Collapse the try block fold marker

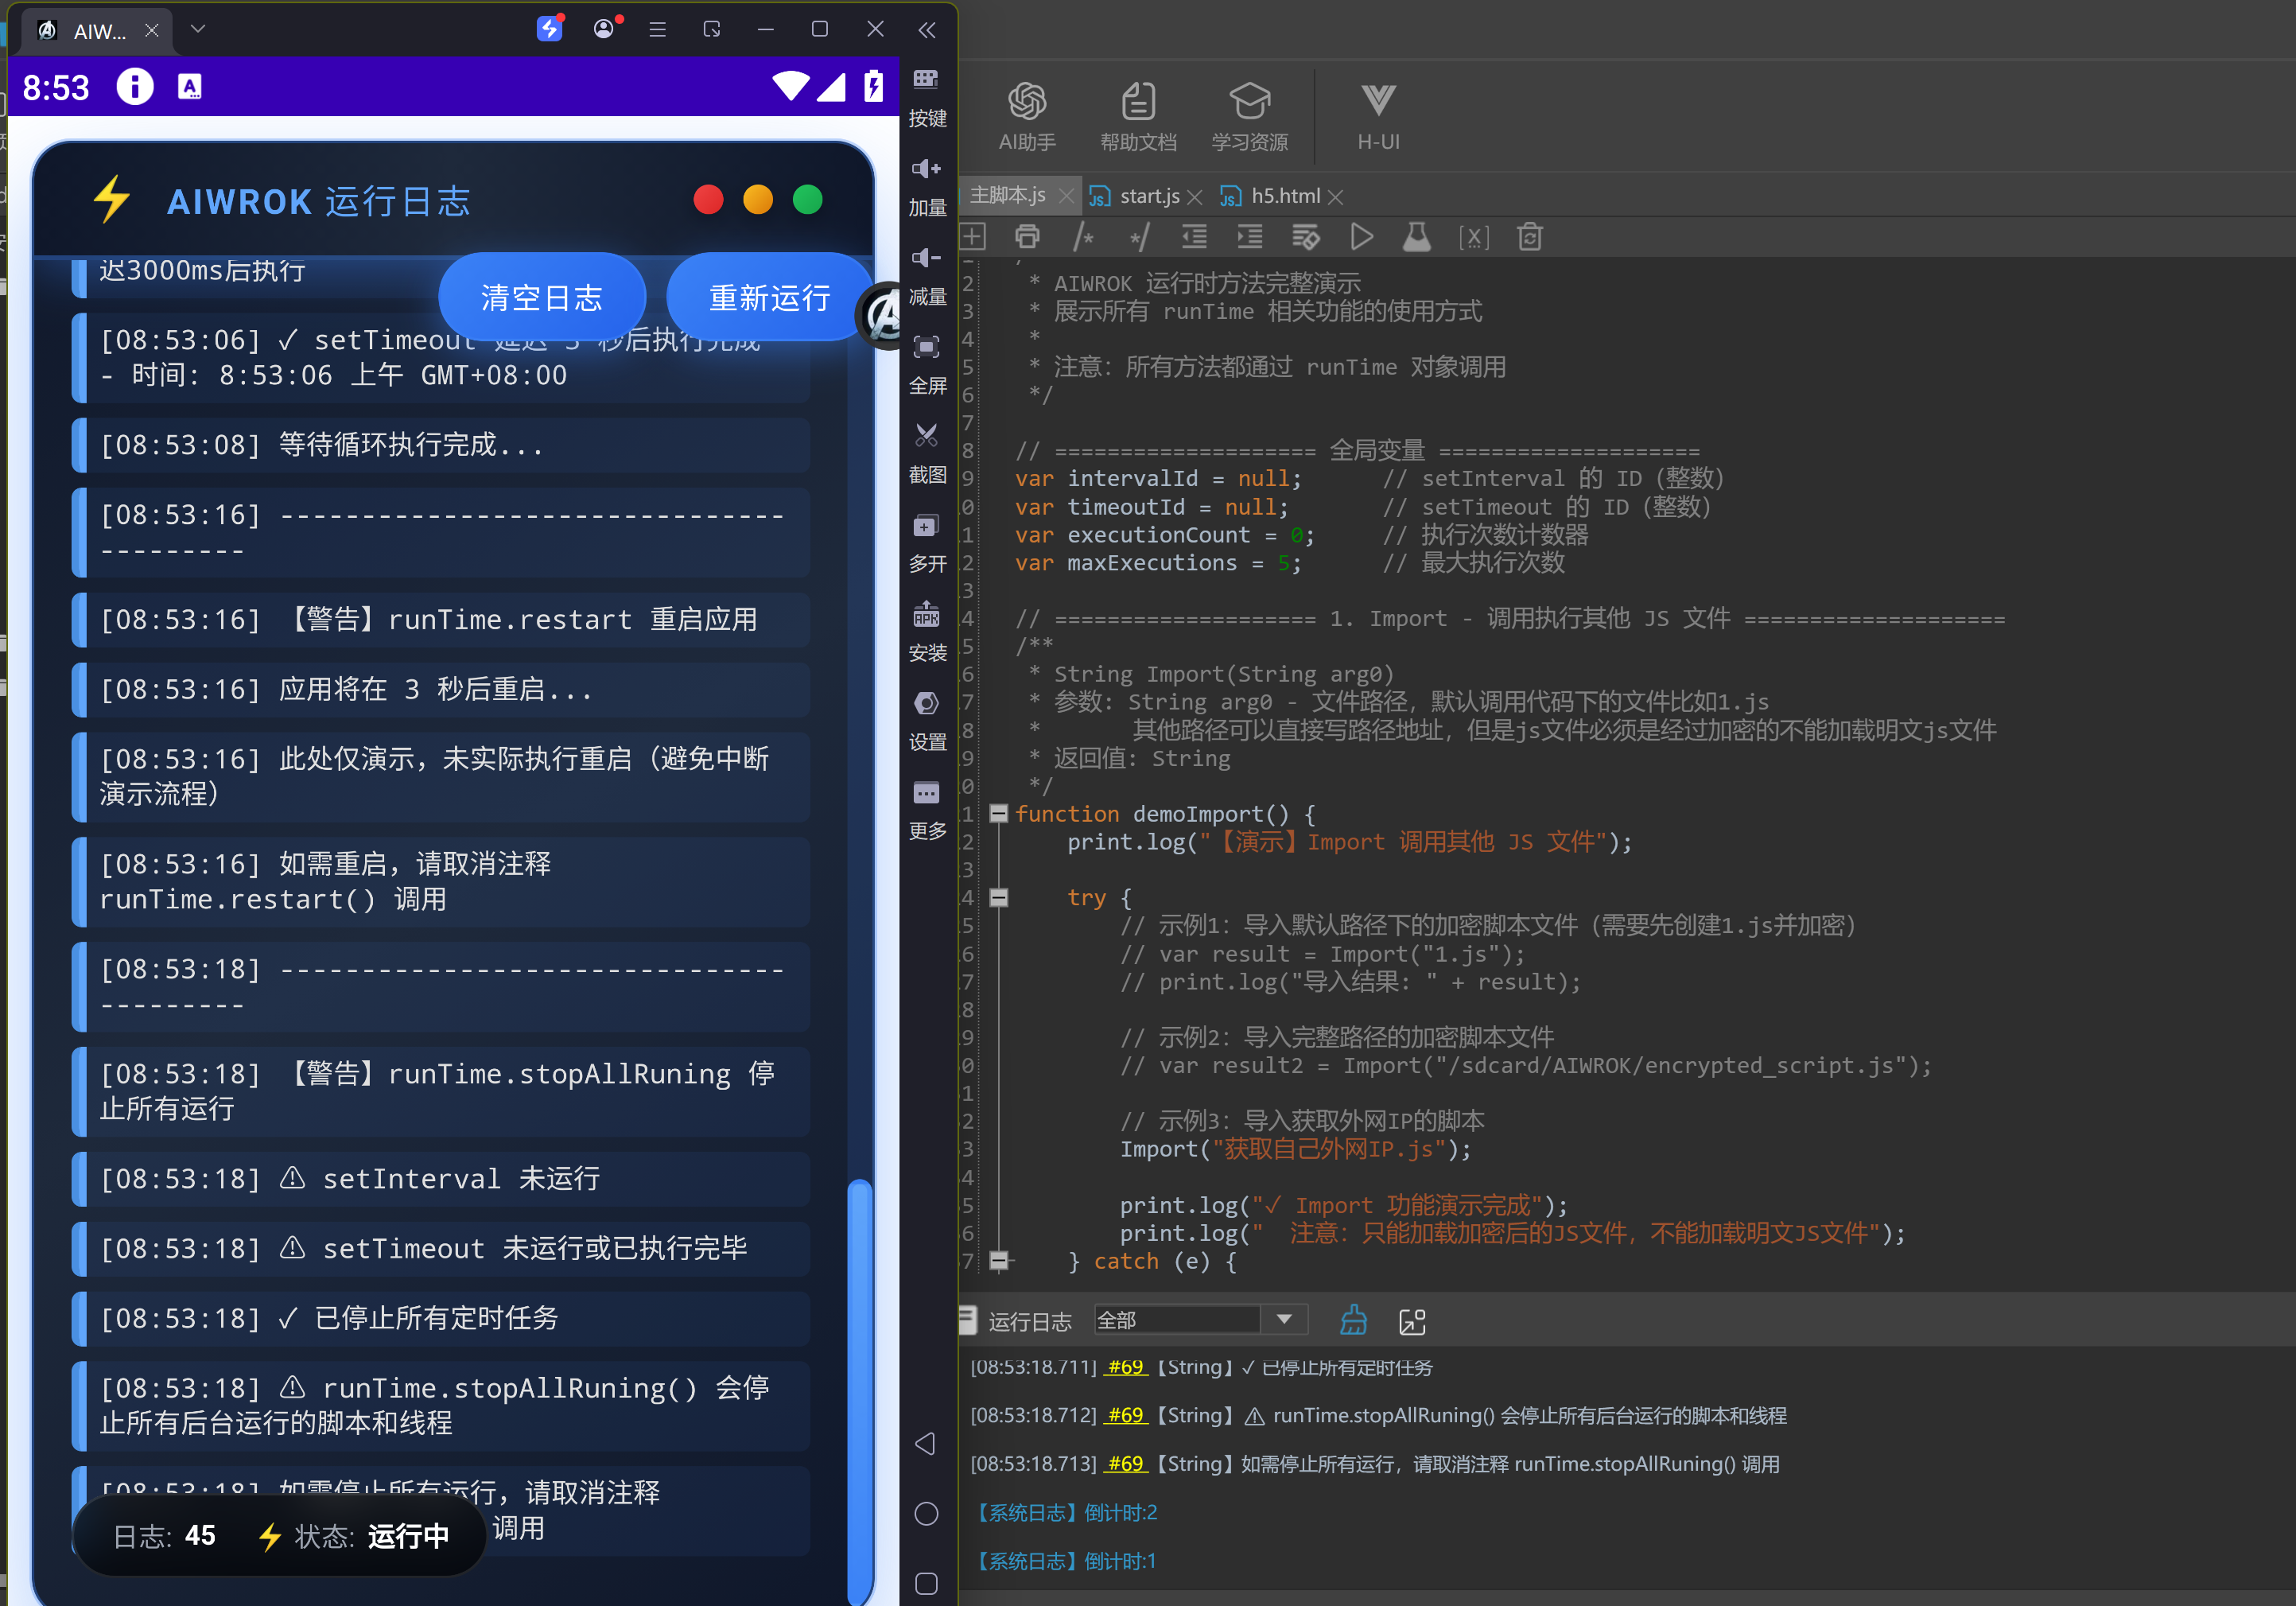[998, 897]
